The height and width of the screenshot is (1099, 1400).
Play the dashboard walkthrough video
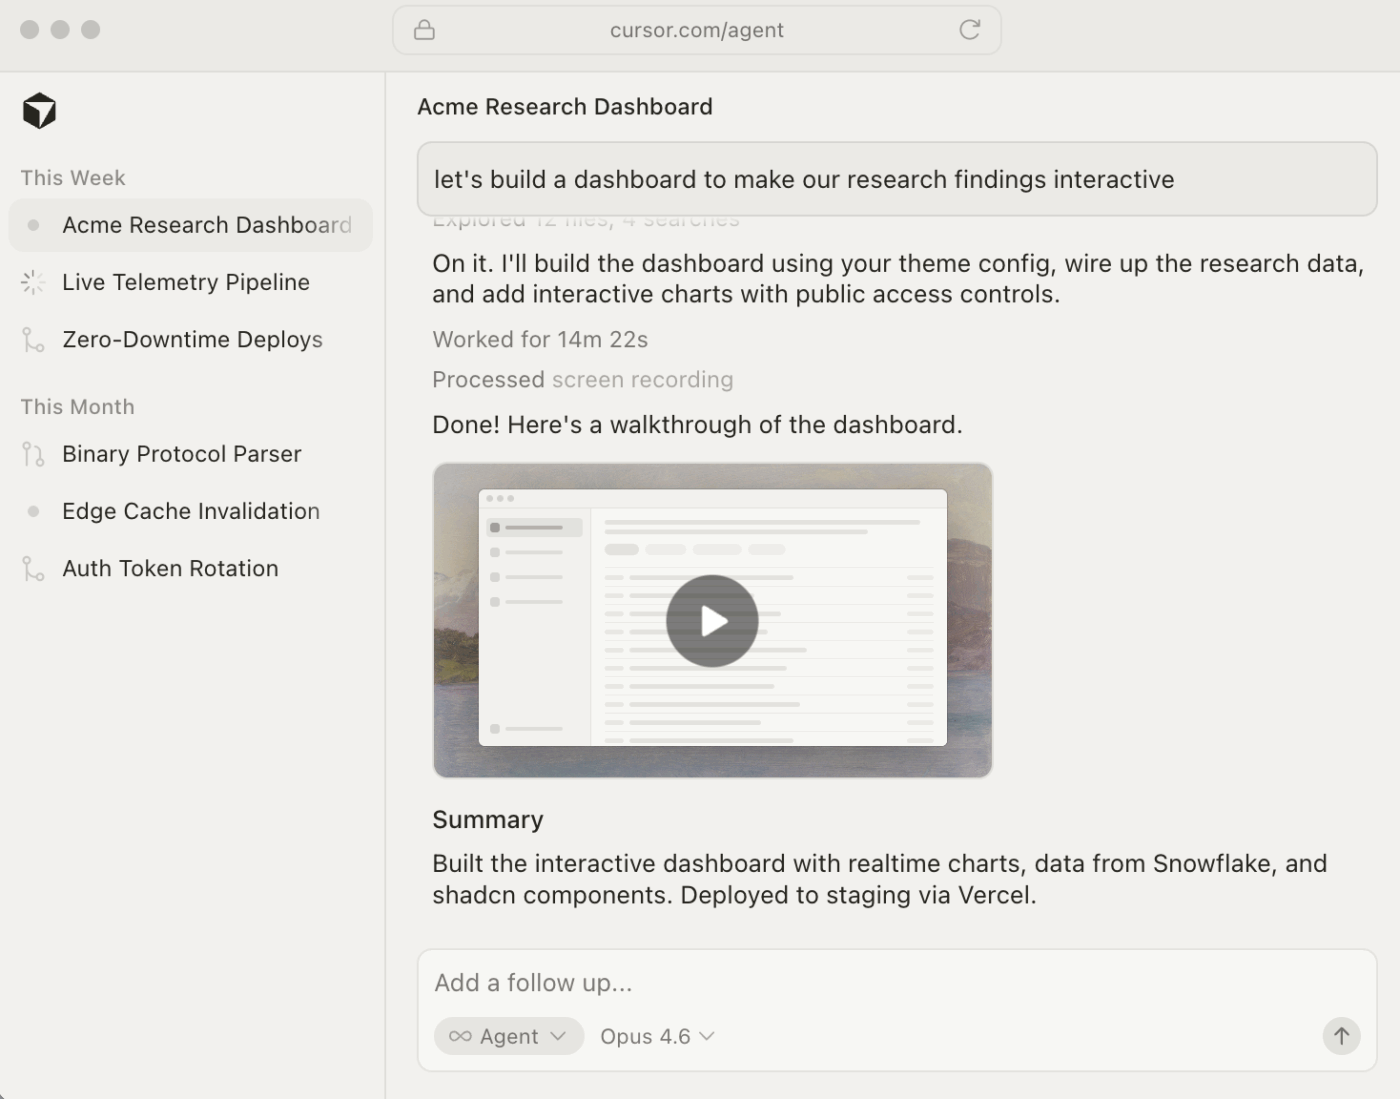712,621
